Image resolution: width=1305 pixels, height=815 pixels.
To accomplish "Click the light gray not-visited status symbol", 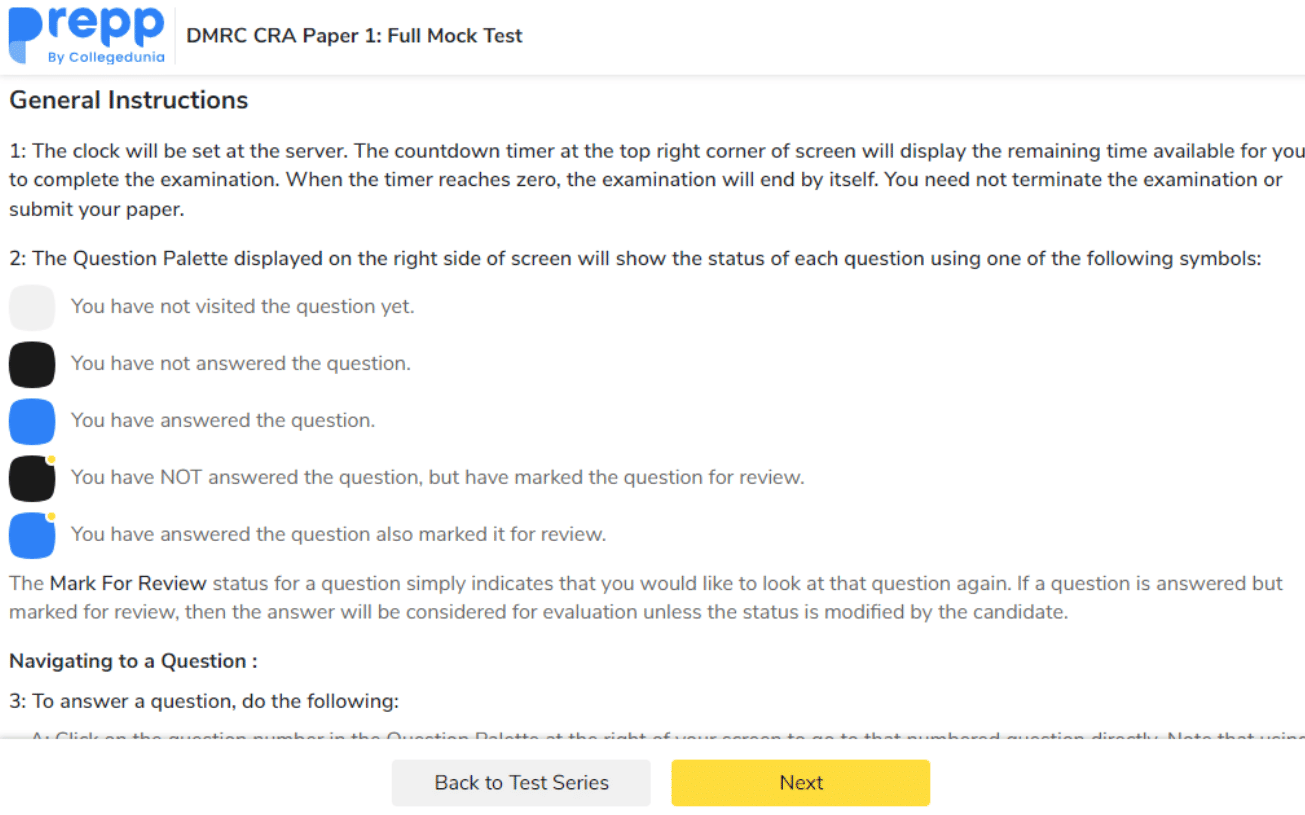I will point(32,307).
